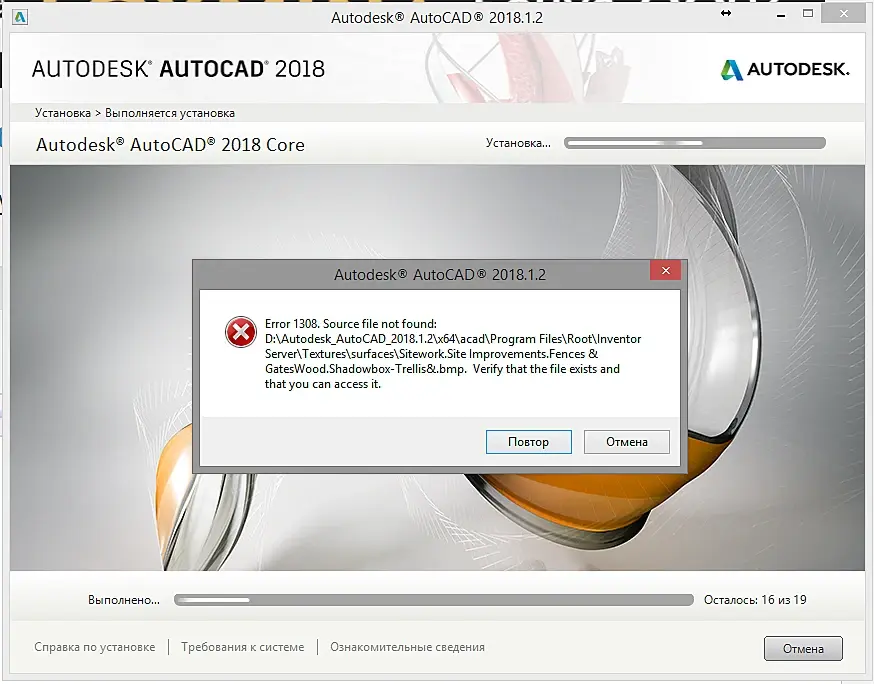Click 'Осталось: 16 из 19' text
The image size is (874, 684).
pos(755,600)
